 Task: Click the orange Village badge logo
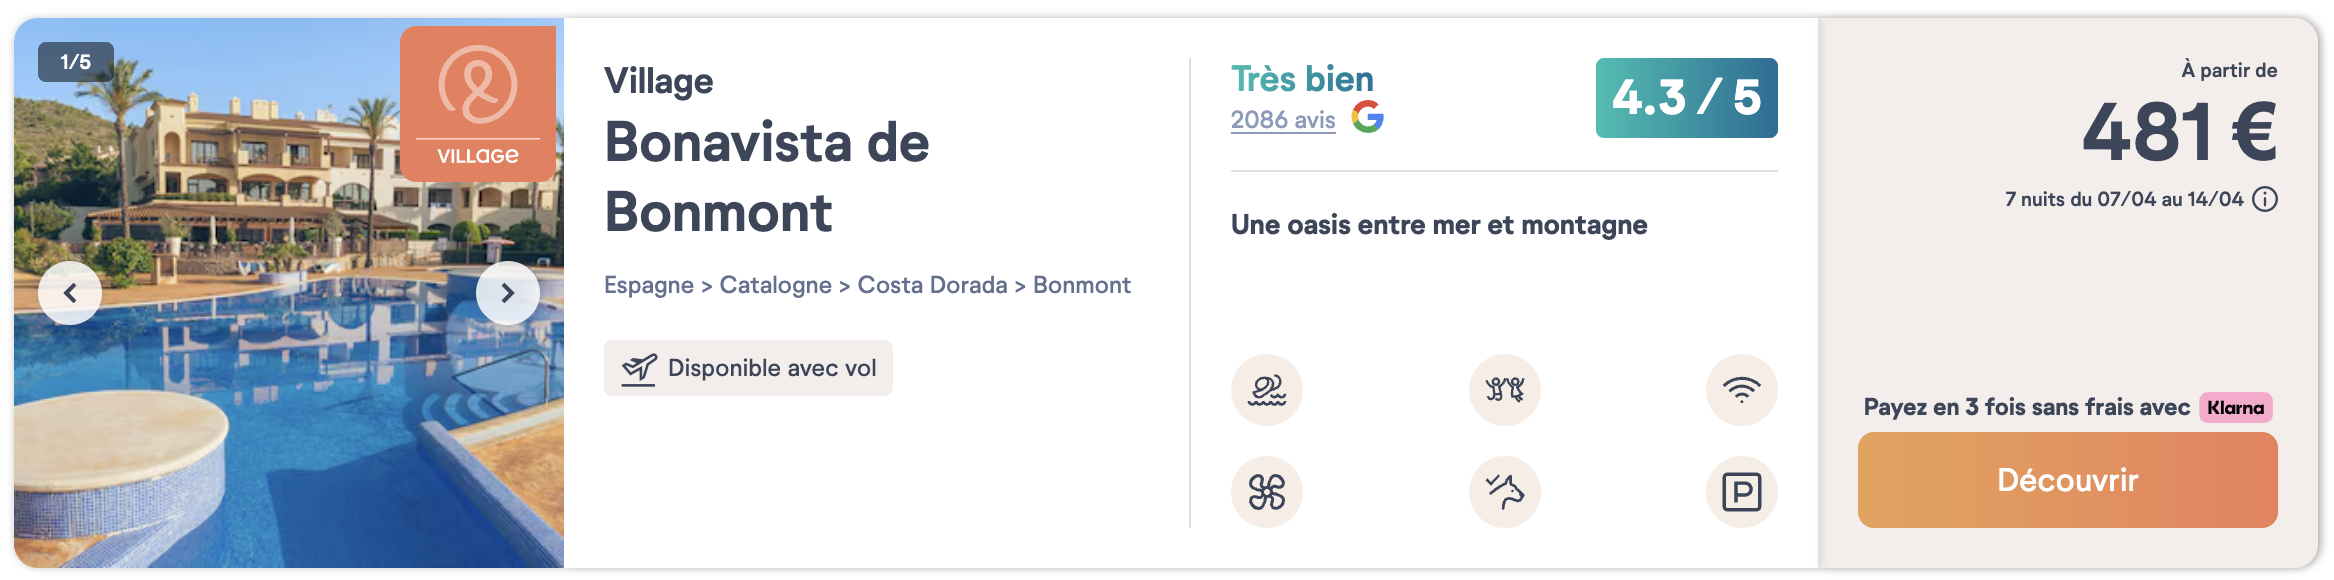tap(478, 103)
